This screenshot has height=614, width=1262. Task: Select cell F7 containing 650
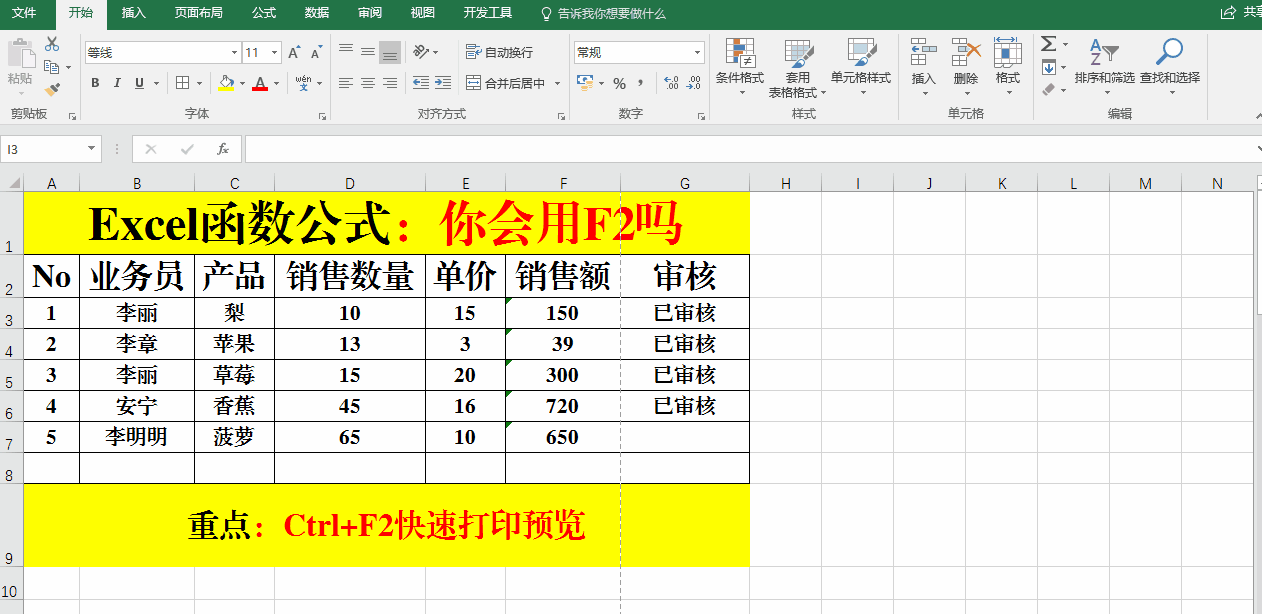pyautogui.click(x=562, y=437)
